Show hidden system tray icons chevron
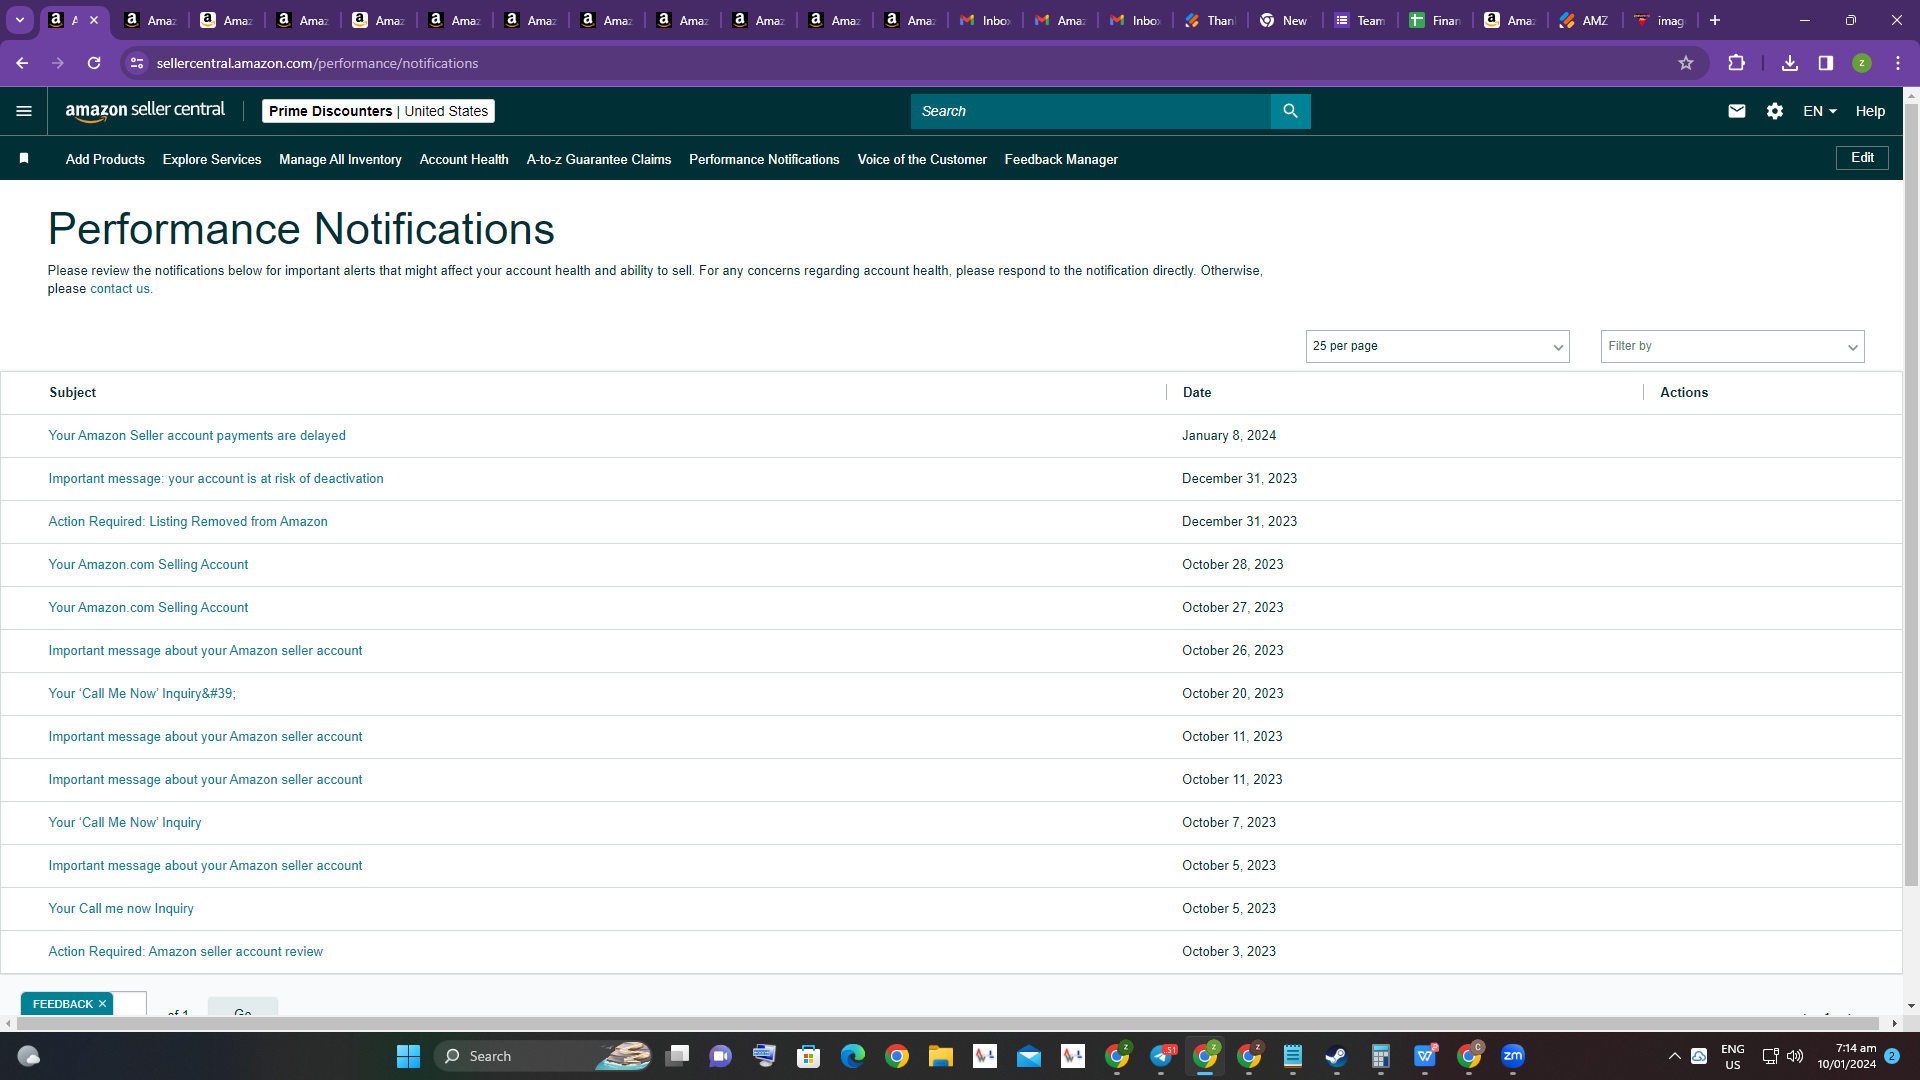This screenshot has height=1080, width=1920. coord(1675,1056)
